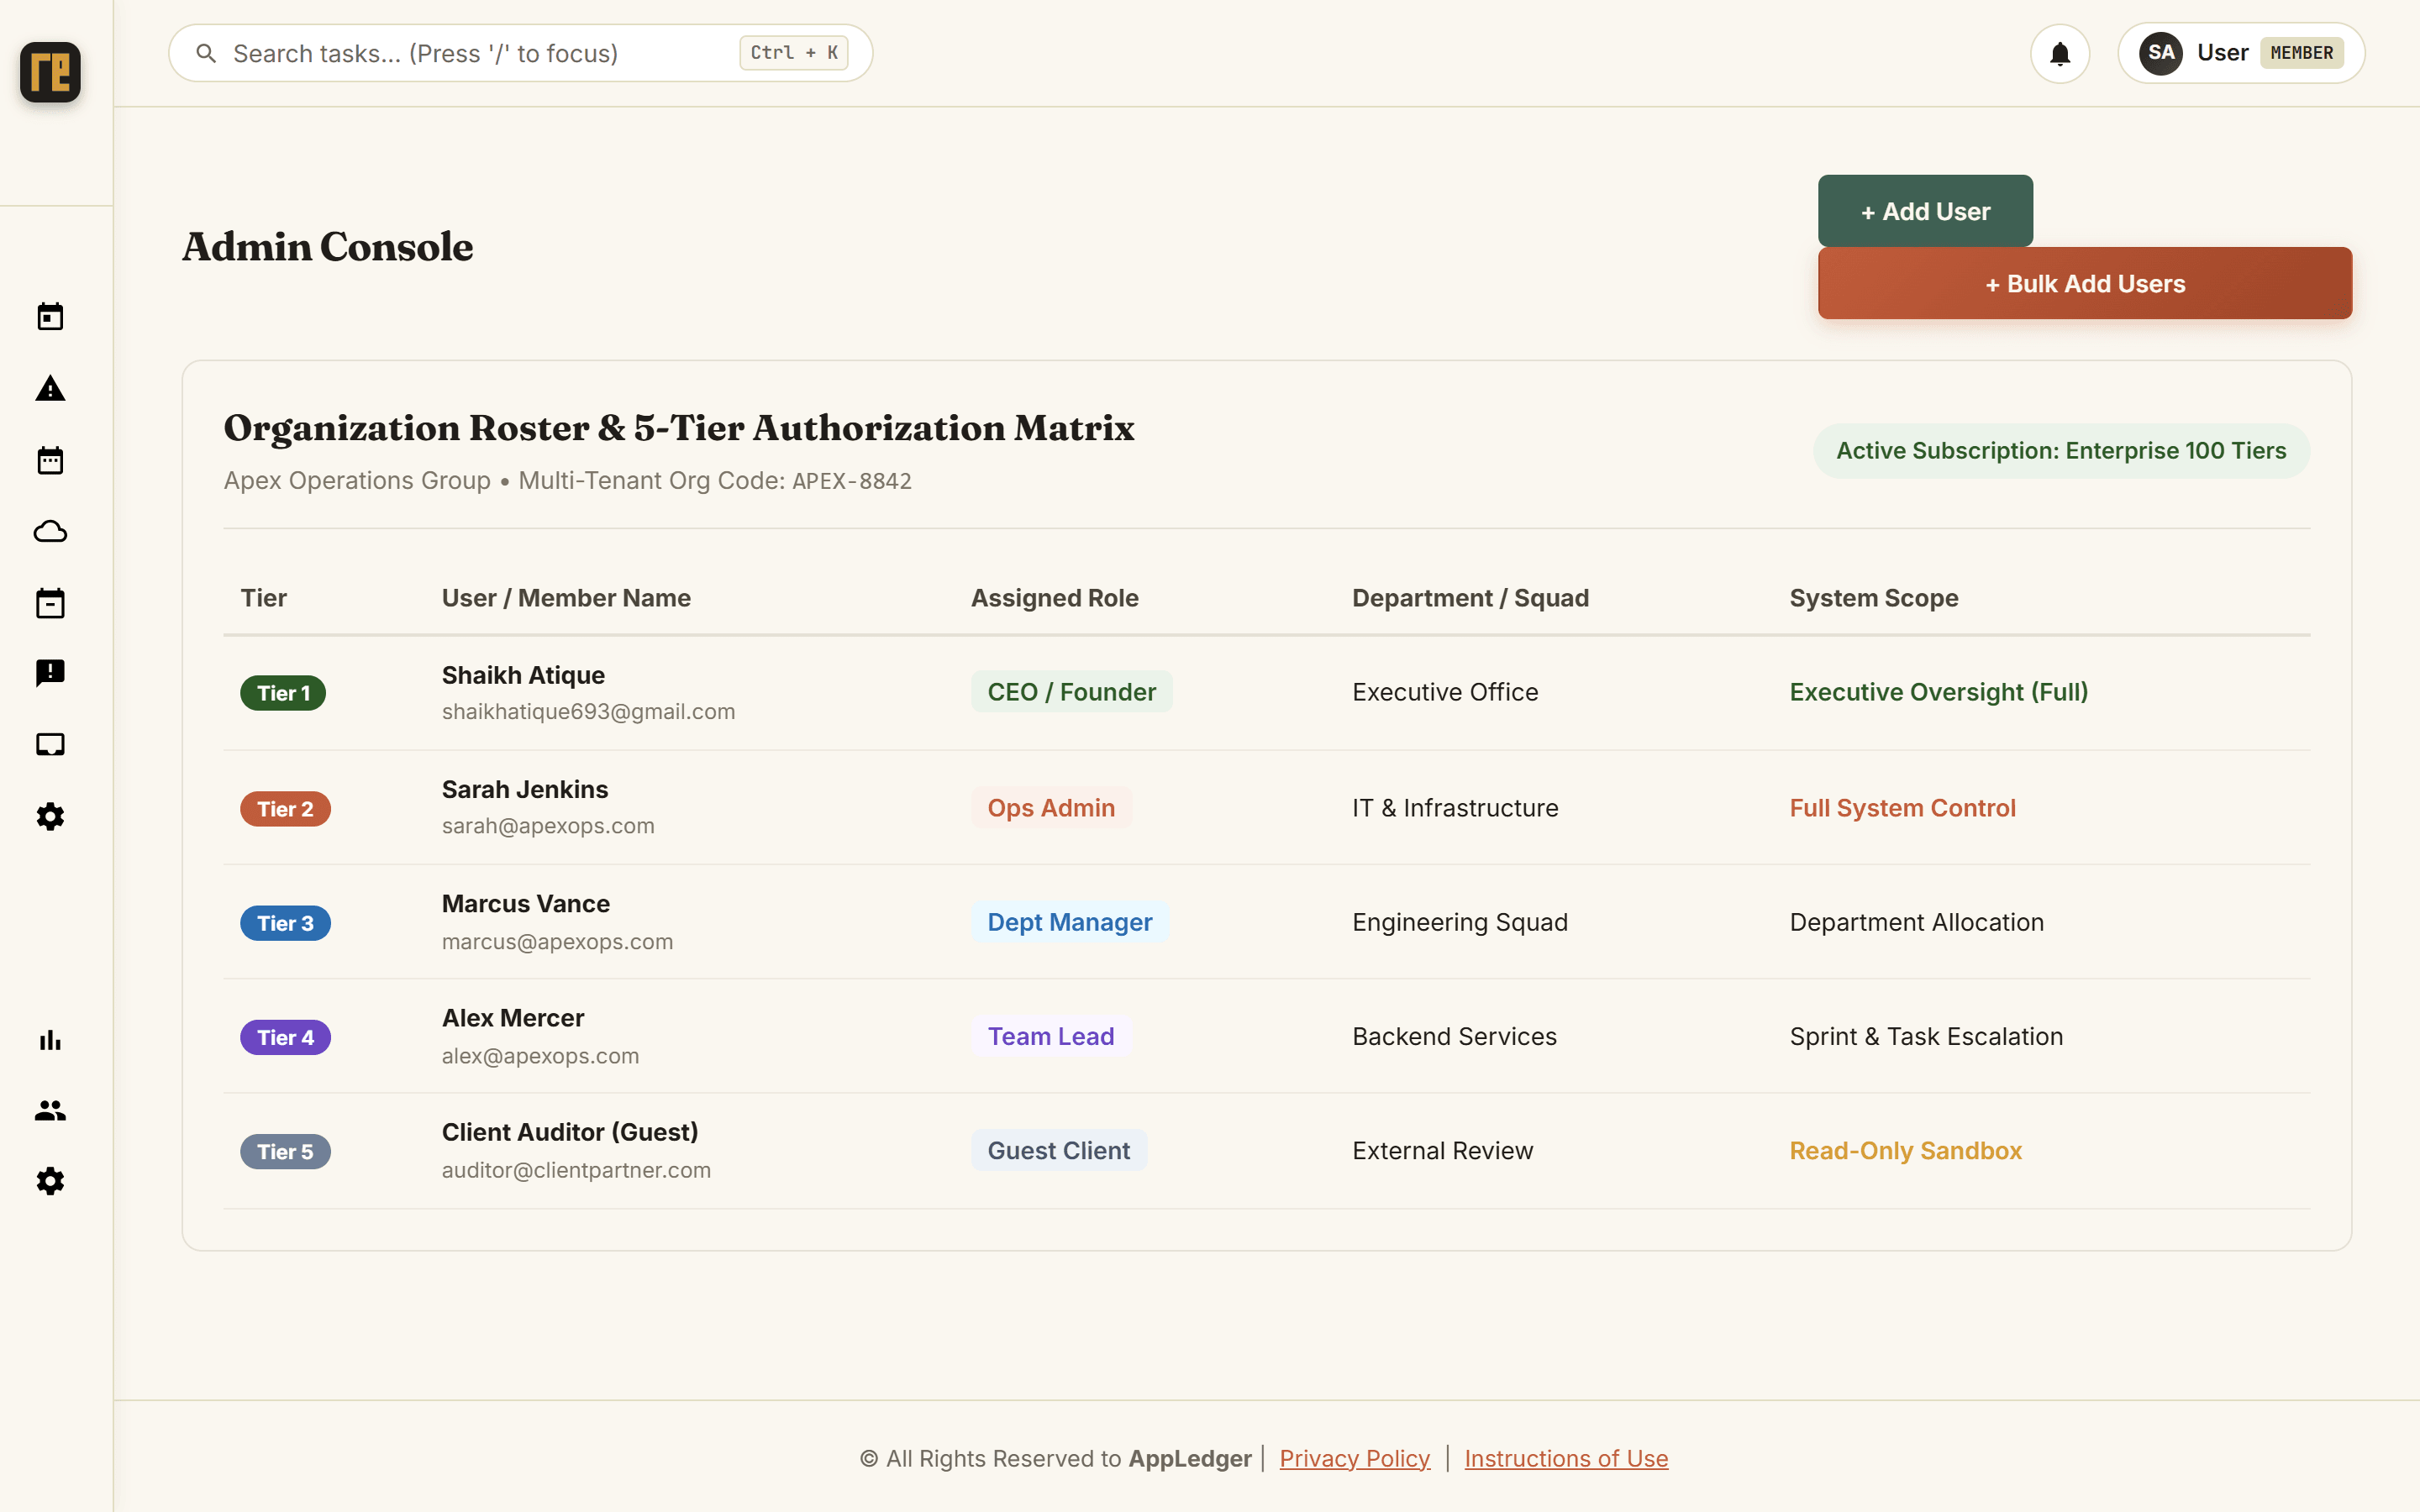Click the Active Subscription Enterprise badge
The width and height of the screenshot is (2420, 1512).
pos(2061,451)
